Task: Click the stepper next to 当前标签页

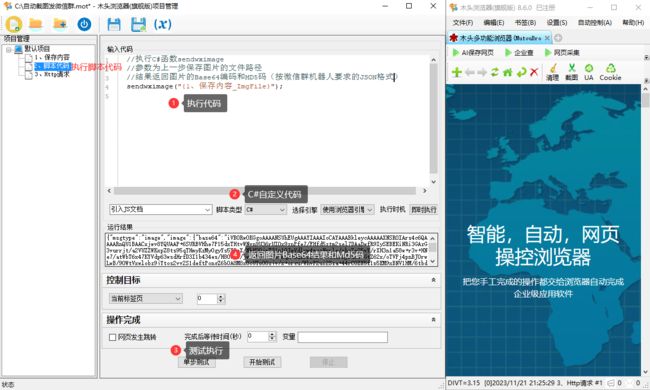Action: click(x=221, y=298)
